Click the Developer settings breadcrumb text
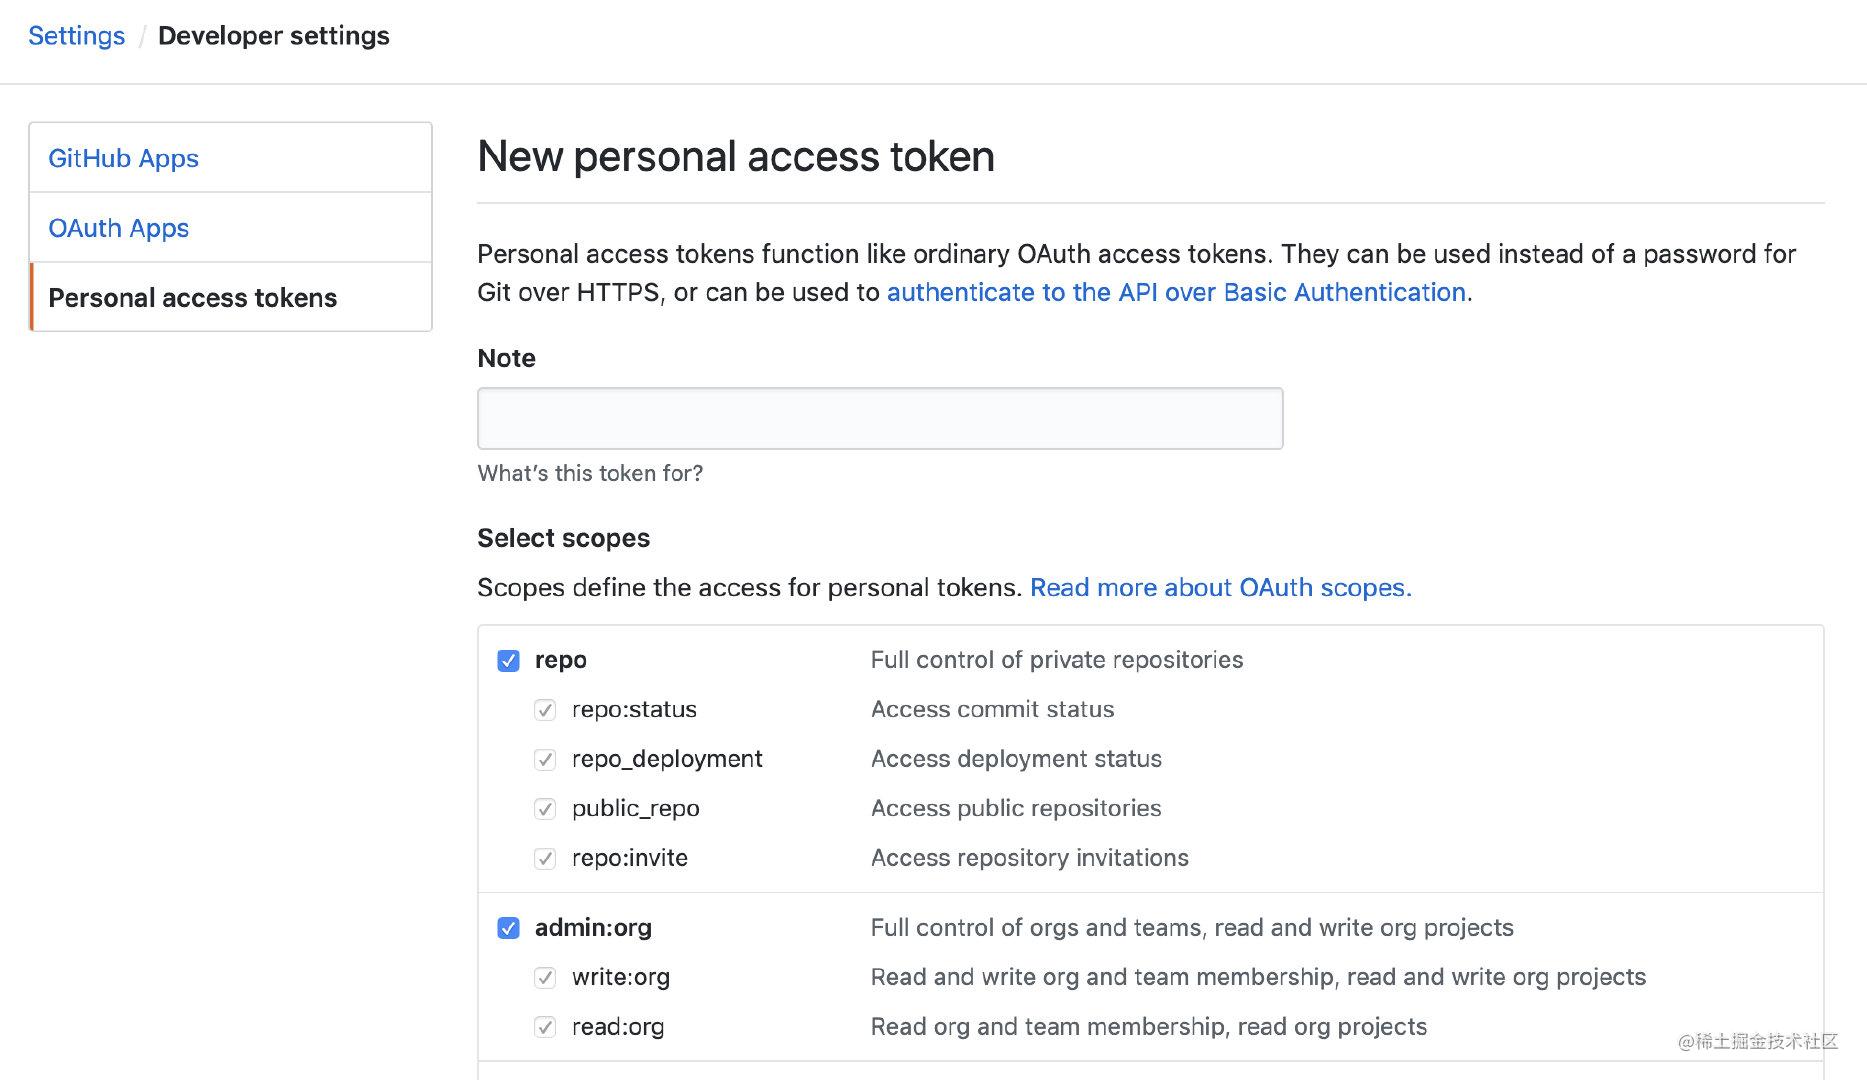This screenshot has height=1080, width=1867. click(x=274, y=36)
